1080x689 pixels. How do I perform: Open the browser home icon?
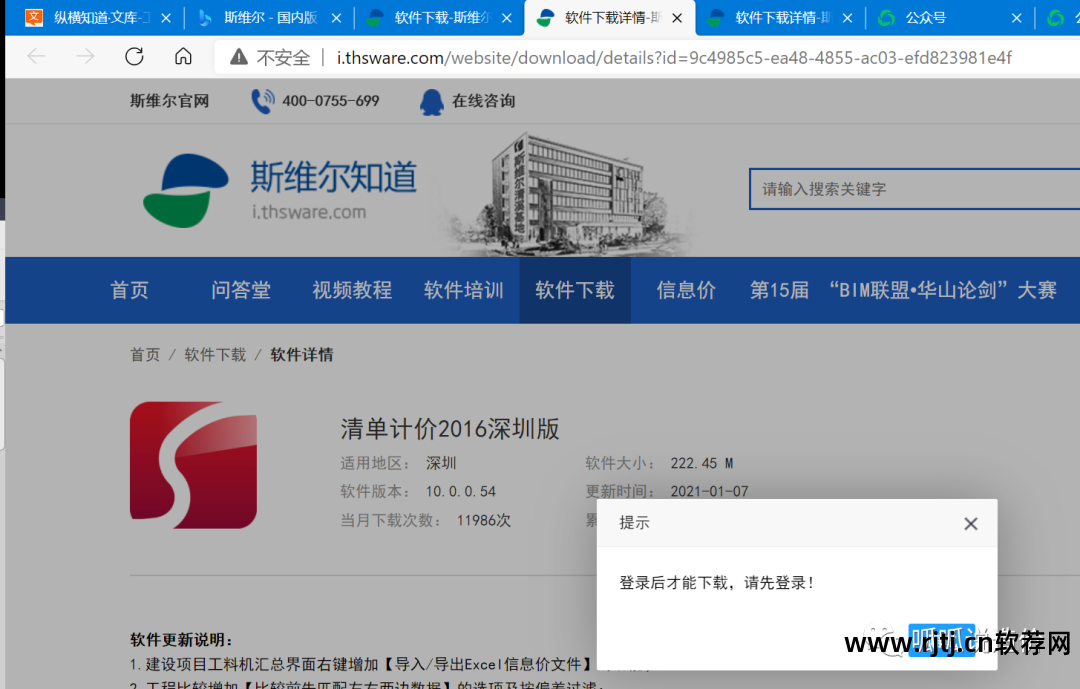point(183,56)
